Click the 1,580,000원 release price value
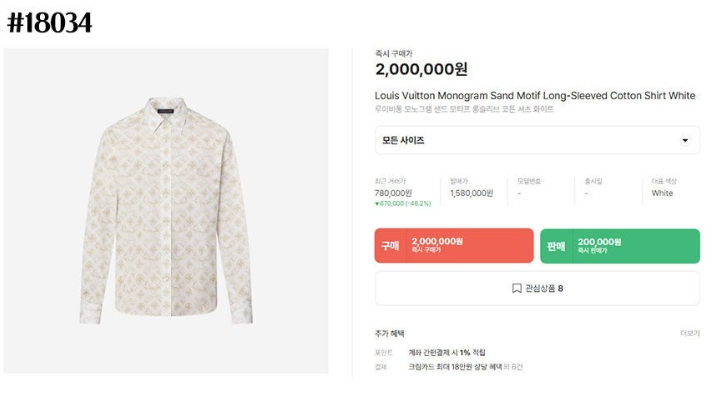This screenshot has width=716, height=420. (471, 193)
